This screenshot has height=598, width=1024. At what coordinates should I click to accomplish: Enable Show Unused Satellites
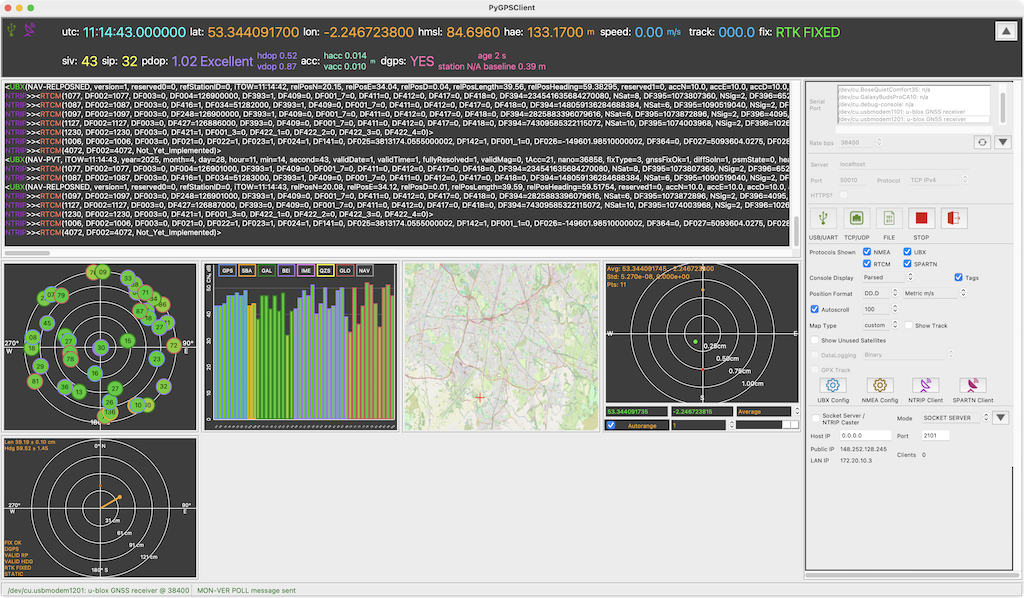(814, 340)
